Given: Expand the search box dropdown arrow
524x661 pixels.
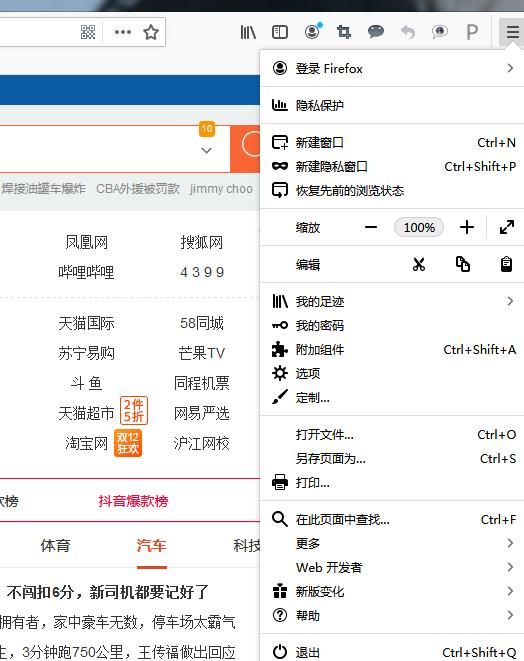Looking at the screenshot, I should (x=206, y=150).
